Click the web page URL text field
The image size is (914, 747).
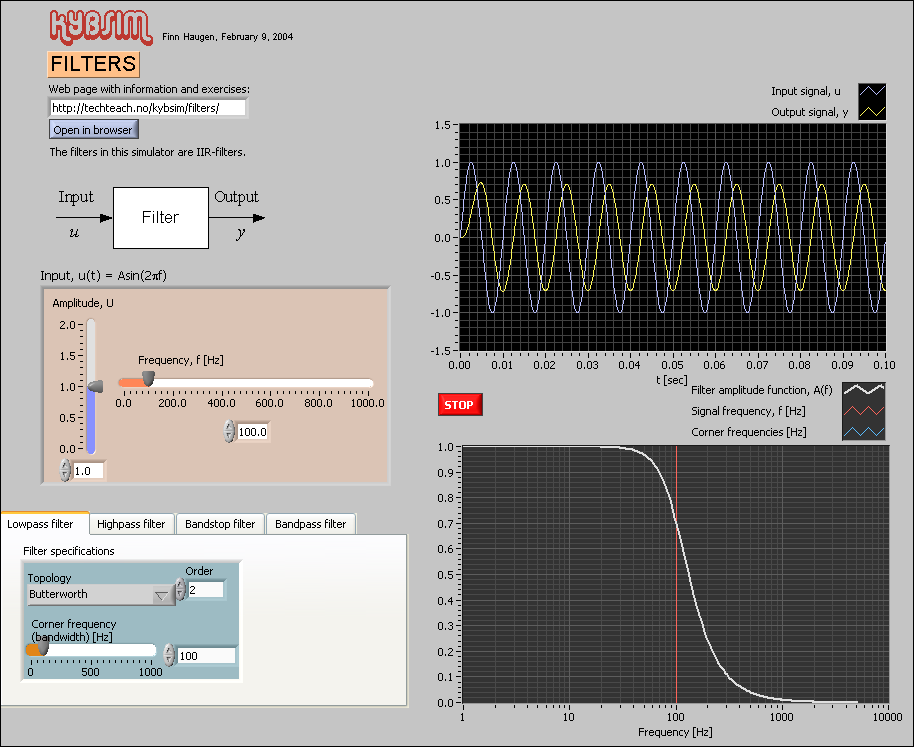[x=147, y=107]
